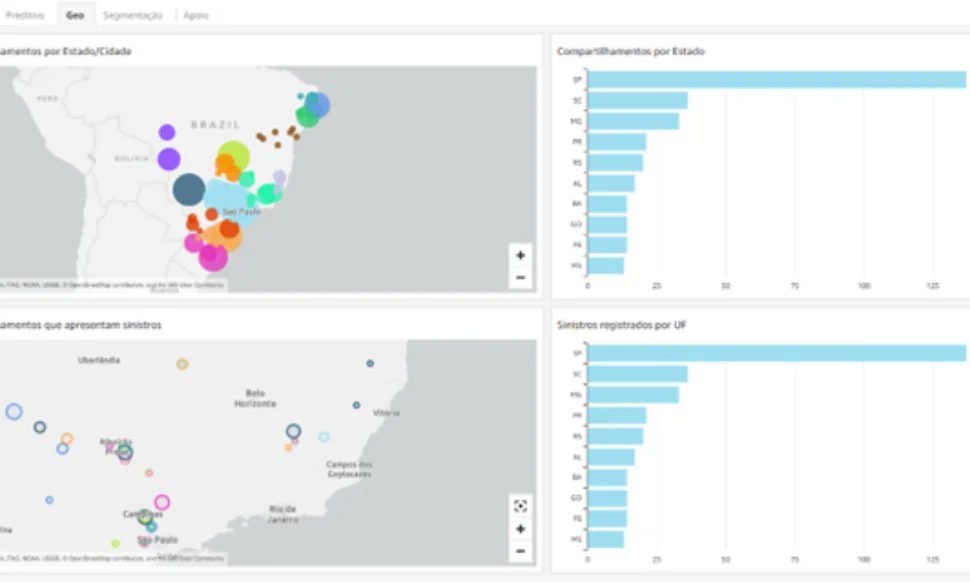Open the Preditivo tab
The height and width of the screenshot is (582, 970).
point(25,16)
